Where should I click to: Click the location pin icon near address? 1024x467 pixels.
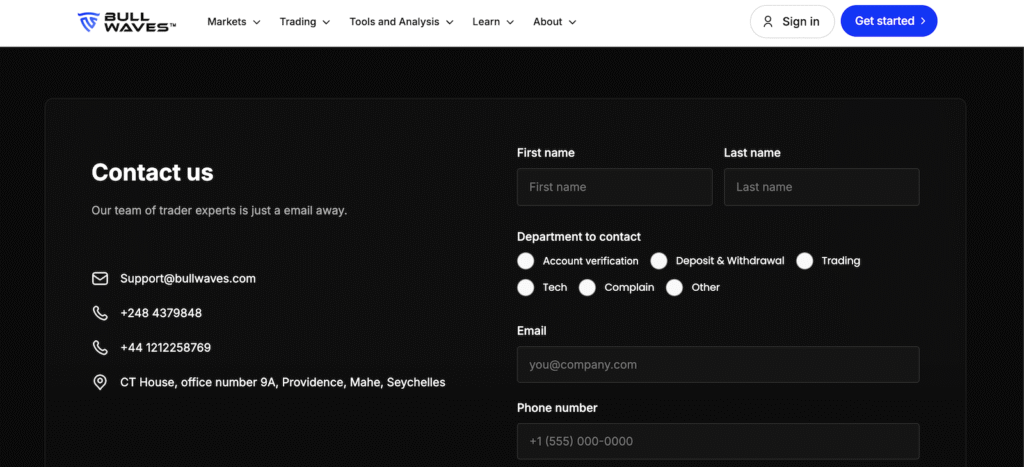pos(100,382)
